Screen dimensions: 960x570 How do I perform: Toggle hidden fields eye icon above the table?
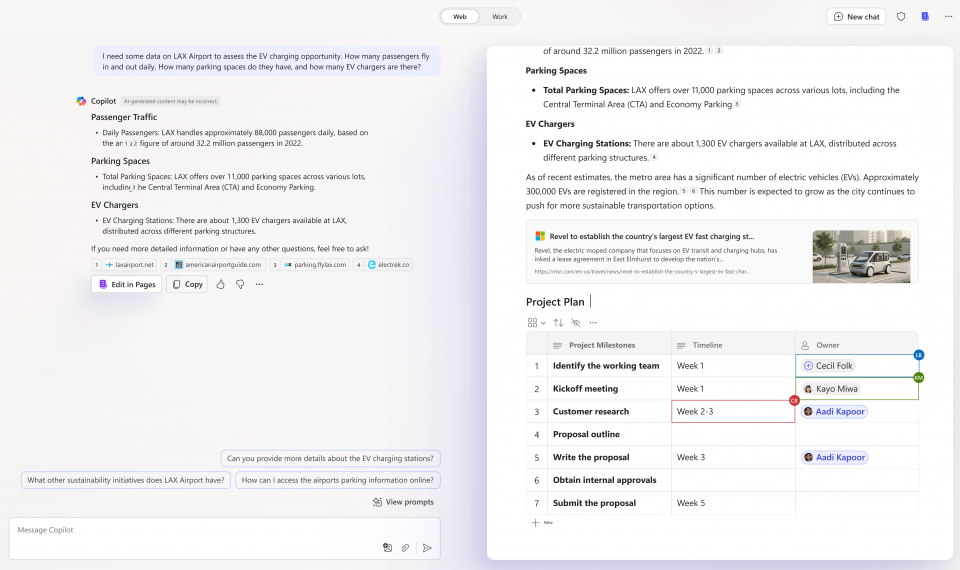[575, 323]
